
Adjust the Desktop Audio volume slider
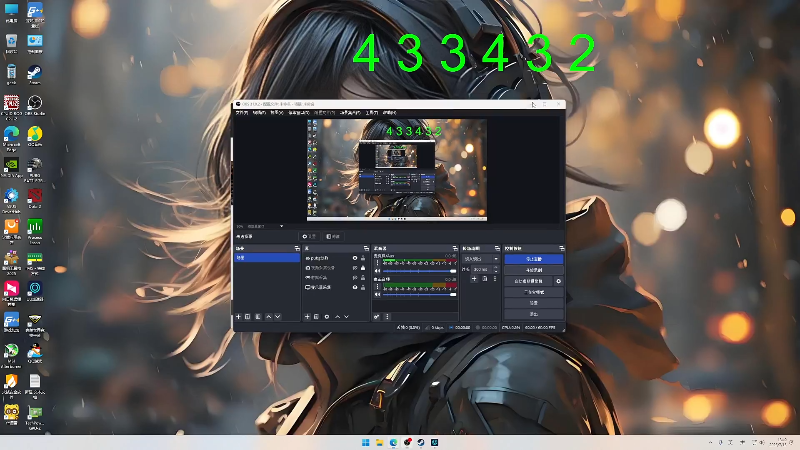click(x=419, y=294)
